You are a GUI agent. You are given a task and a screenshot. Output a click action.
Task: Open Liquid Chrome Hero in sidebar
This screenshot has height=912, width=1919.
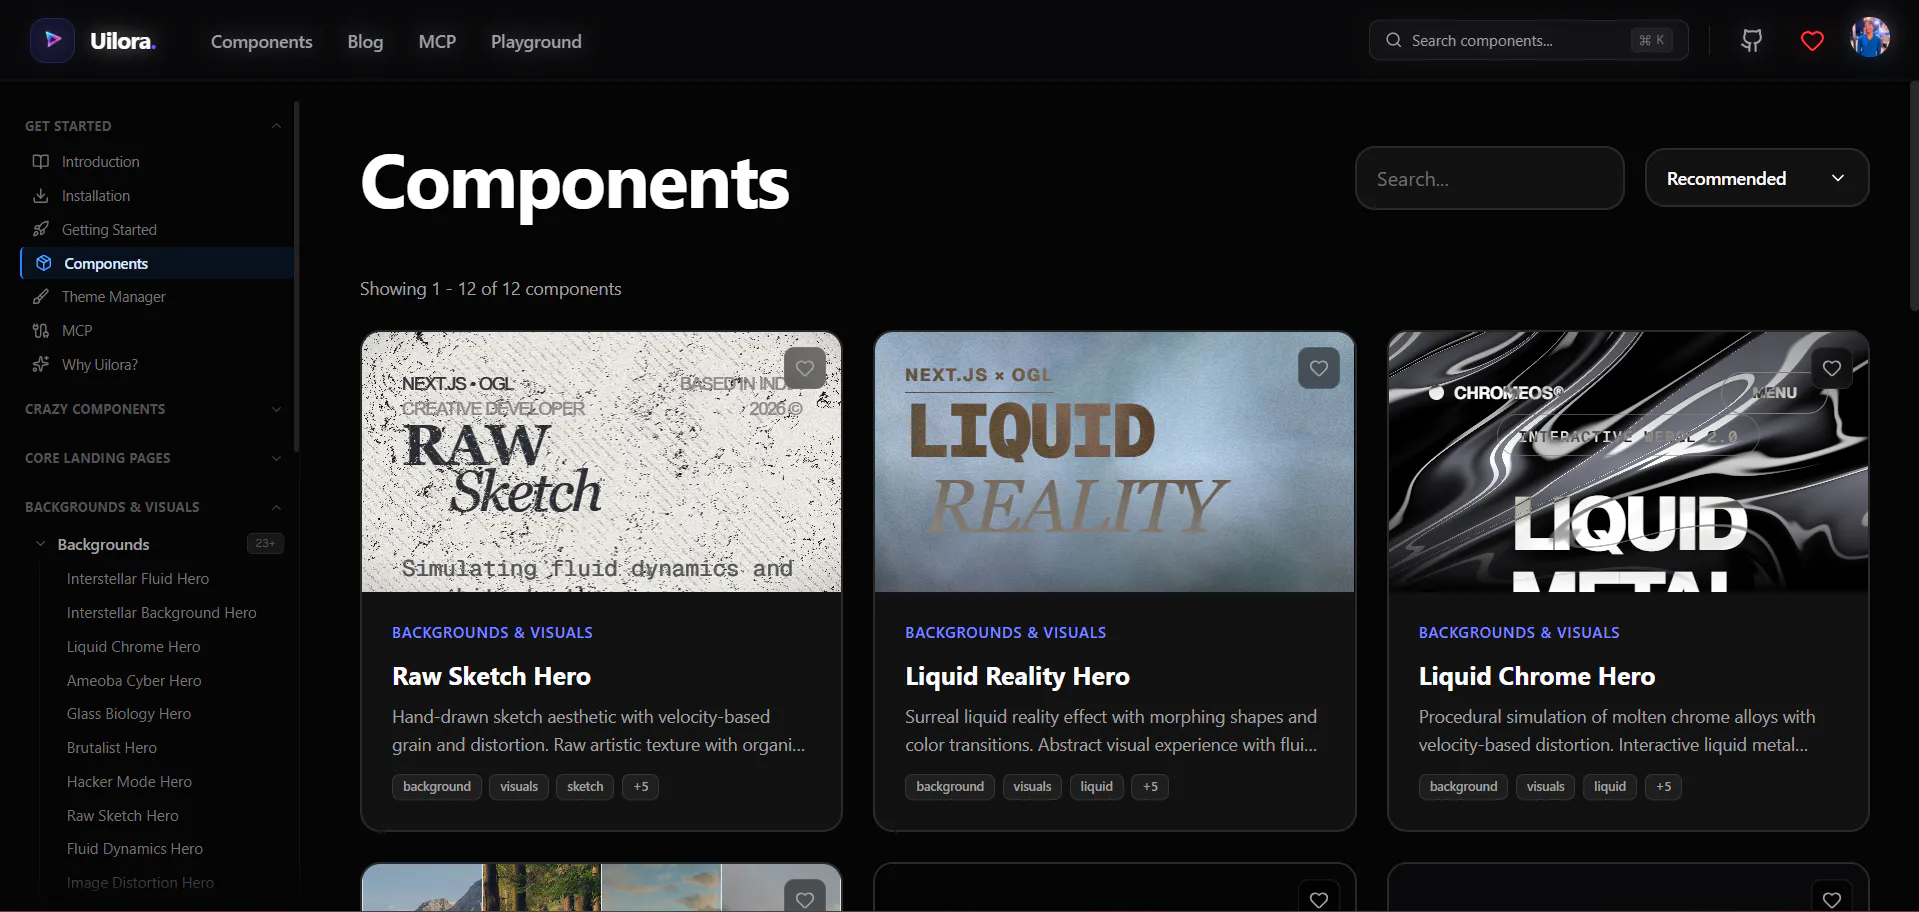(x=134, y=646)
